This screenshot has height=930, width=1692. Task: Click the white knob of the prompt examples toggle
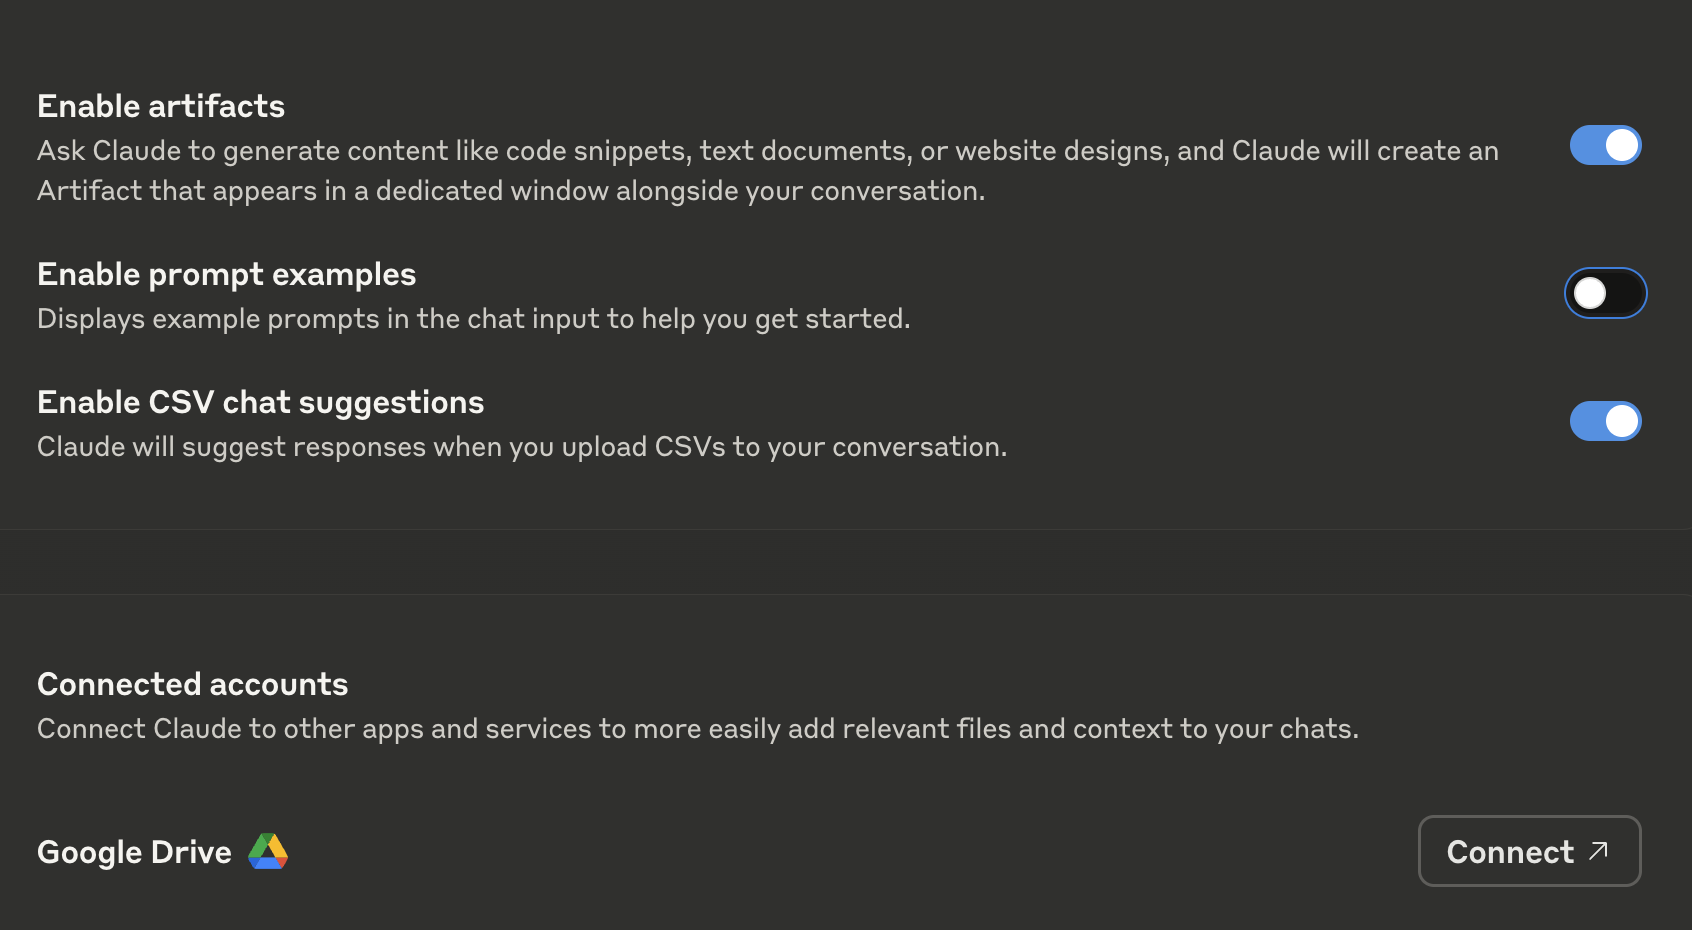(1590, 294)
